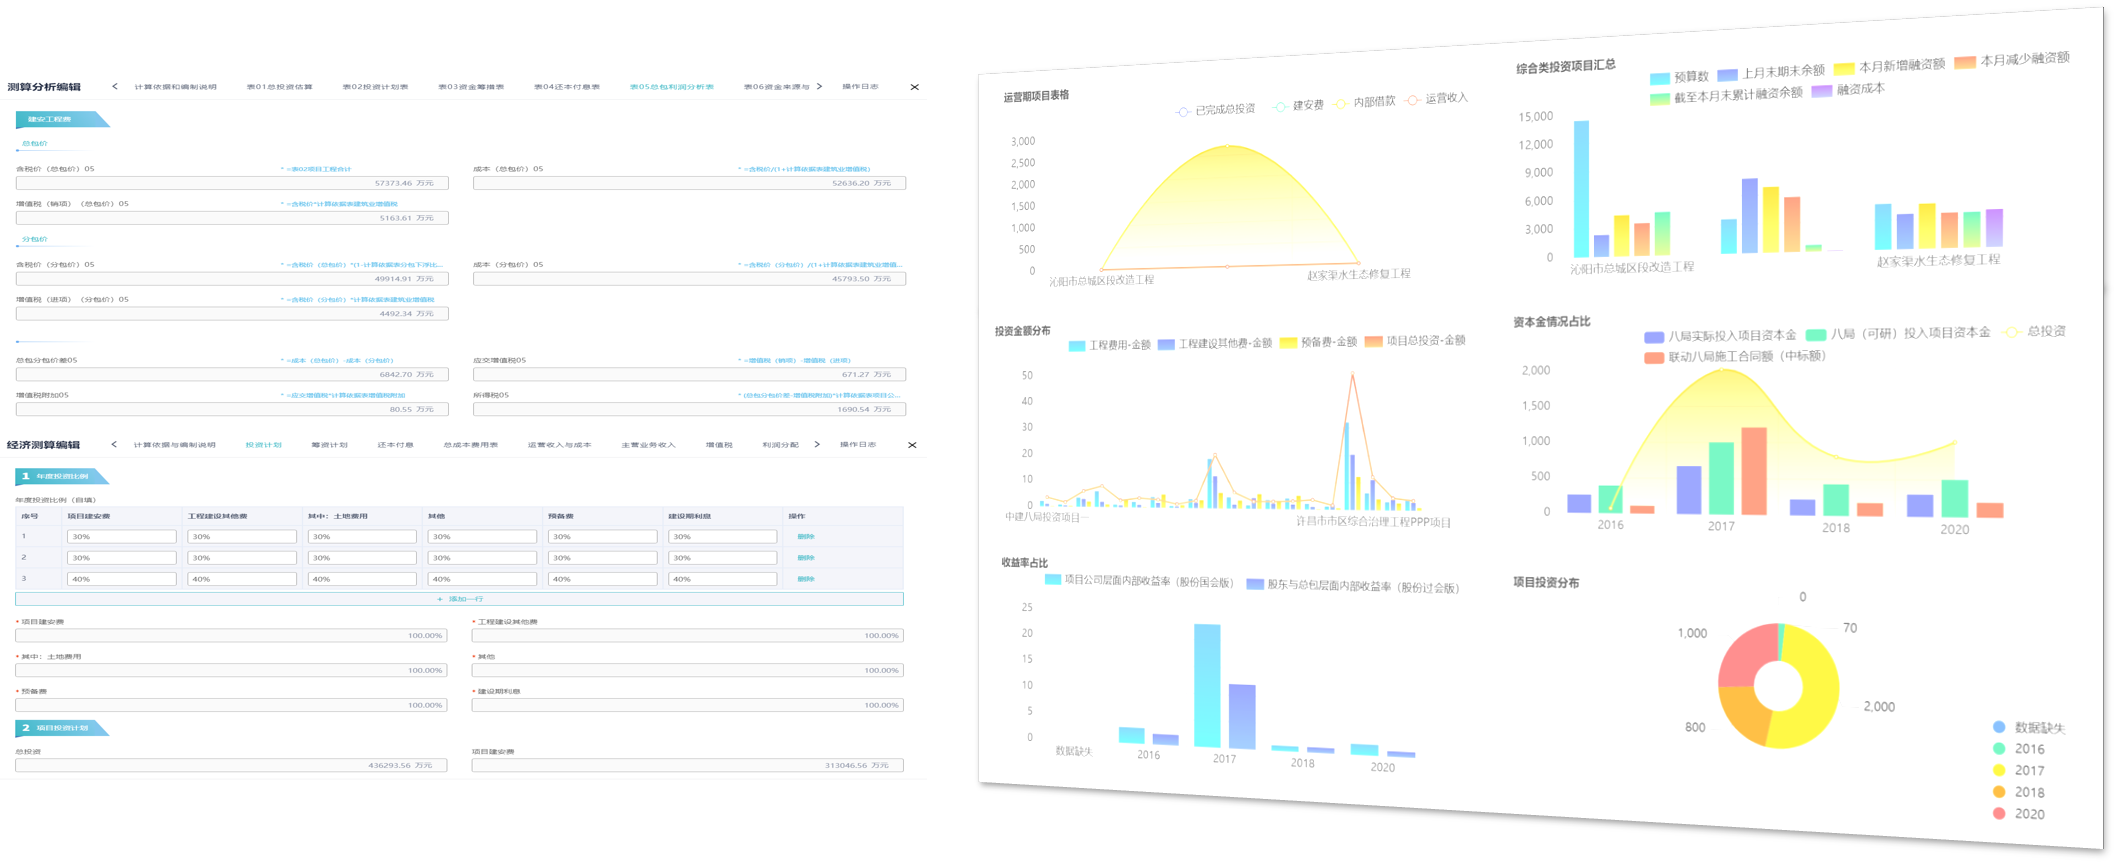Go to 表04还本付息表 tab
The height and width of the screenshot is (865, 2115).
point(567,87)
